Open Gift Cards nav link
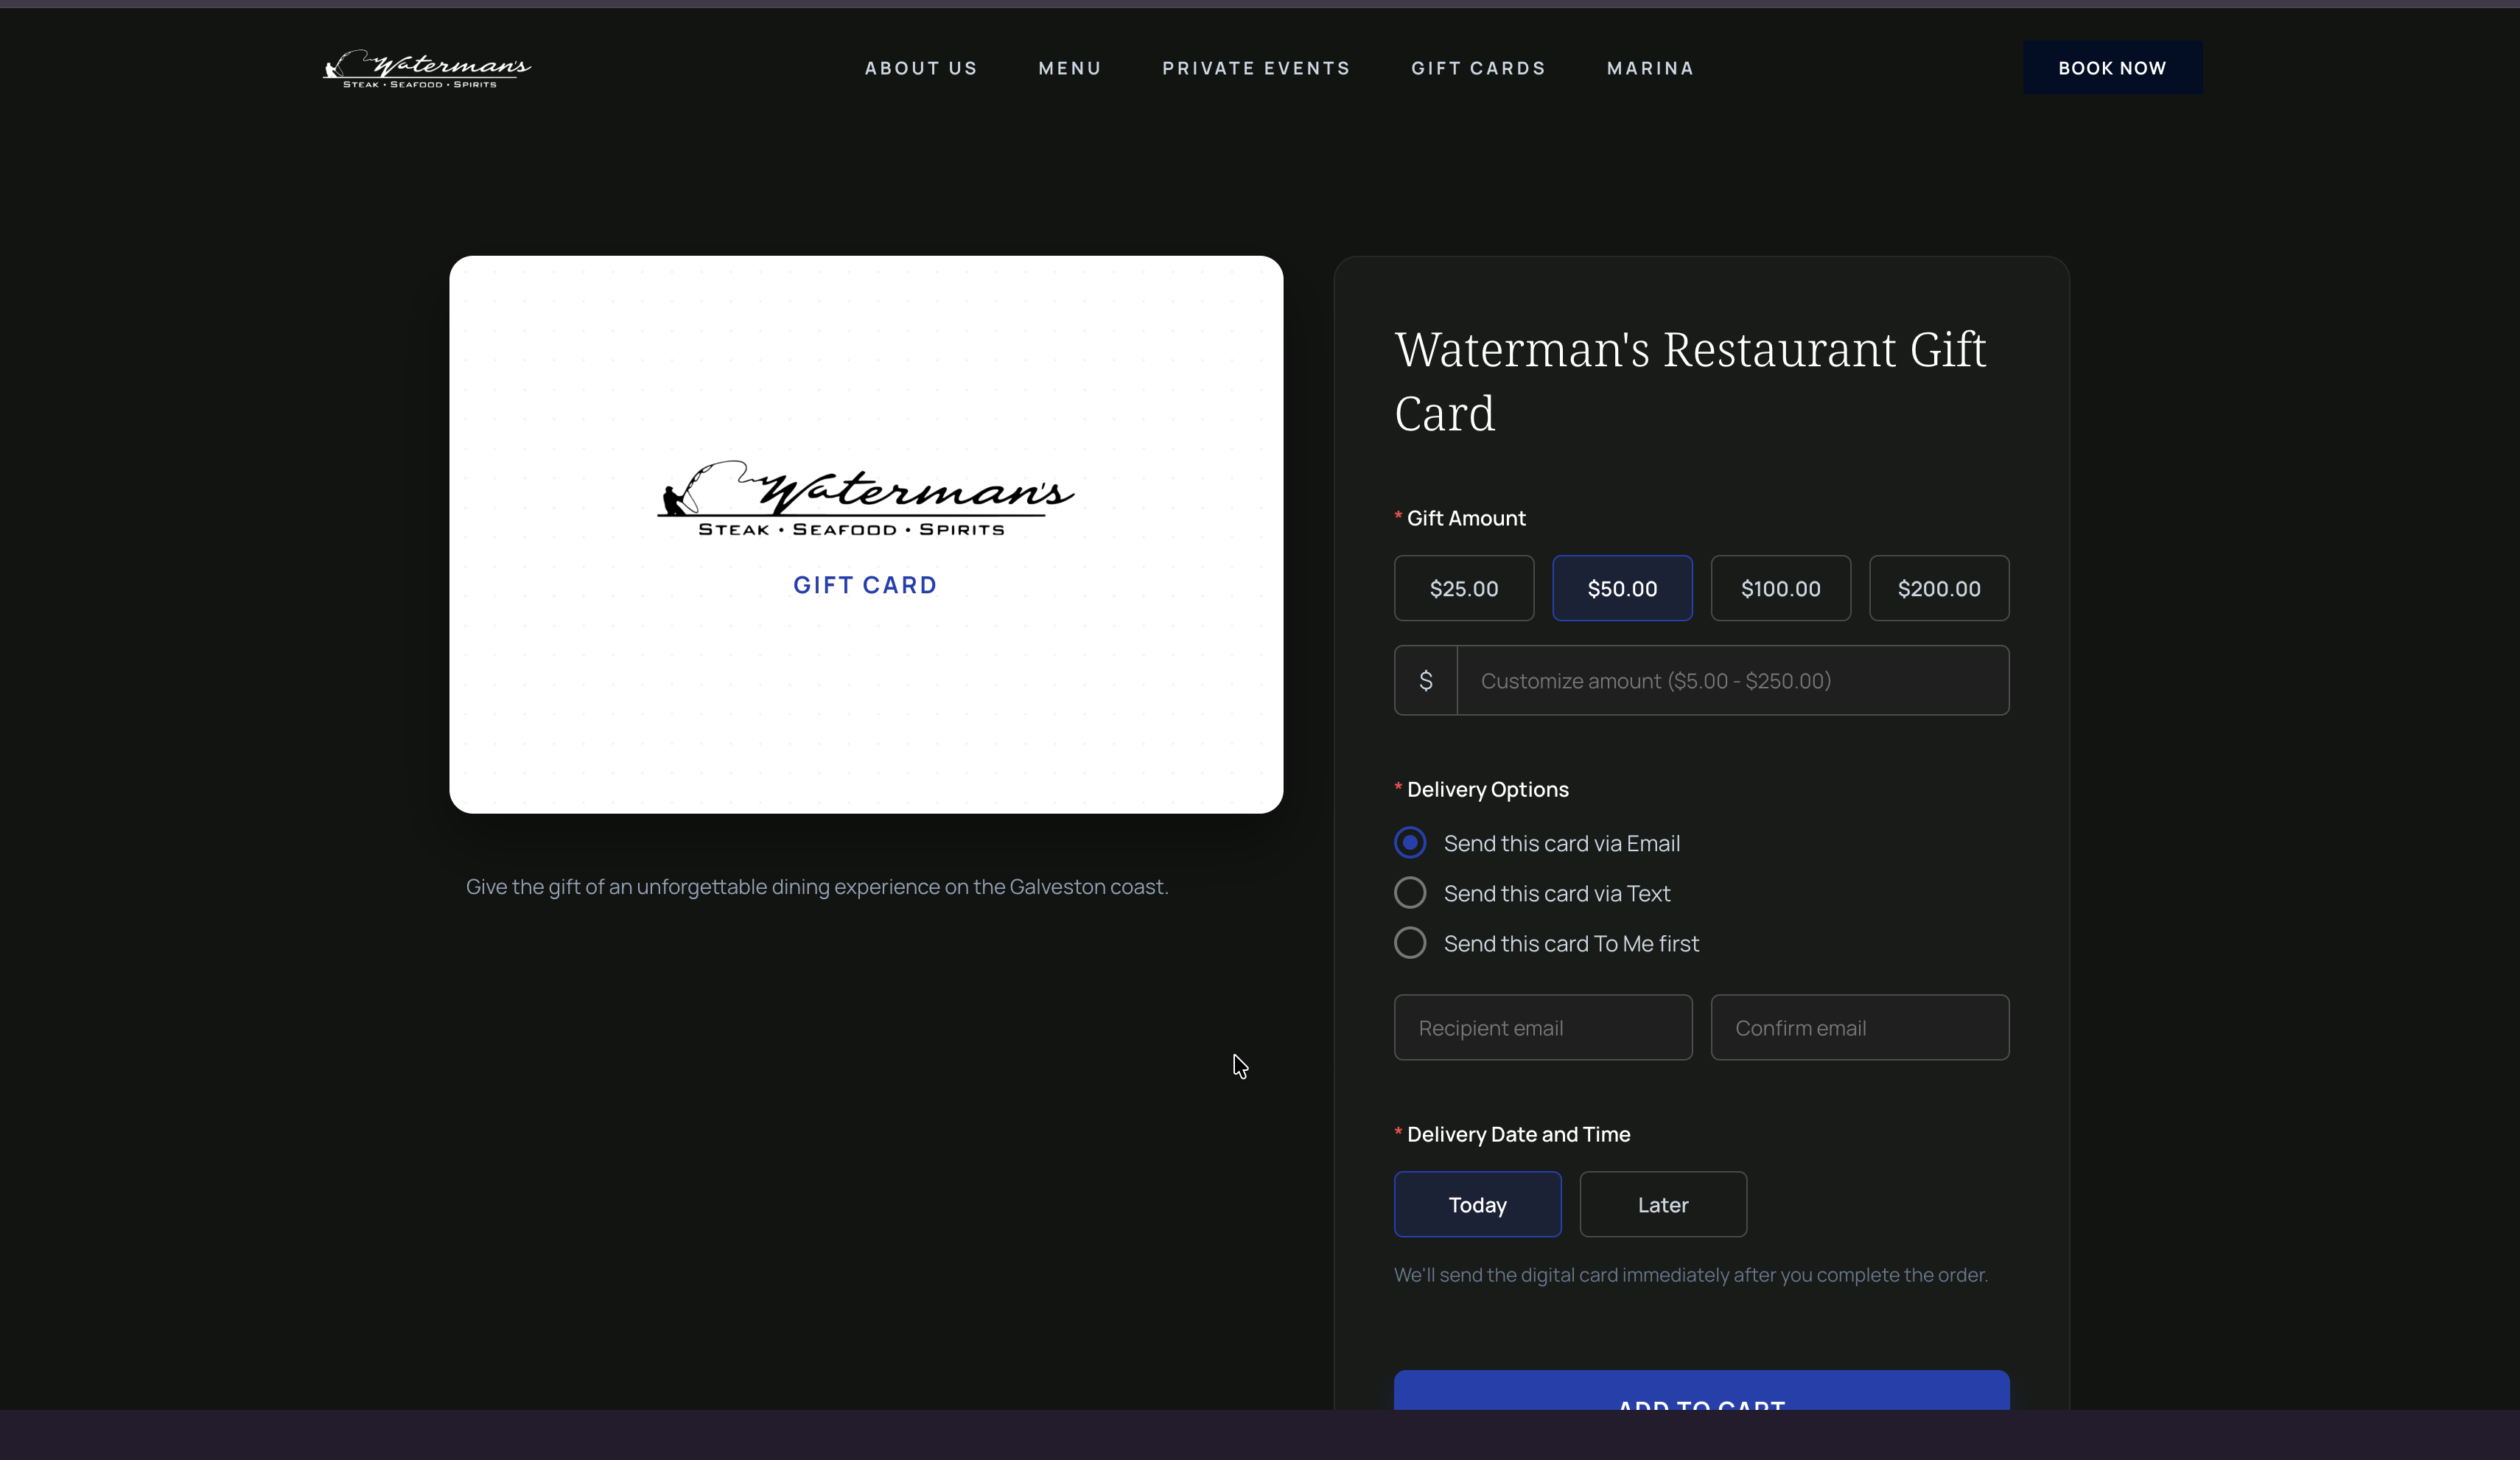Image resolution: width=2520 pixels, height=1460 pixels. 1478,68
